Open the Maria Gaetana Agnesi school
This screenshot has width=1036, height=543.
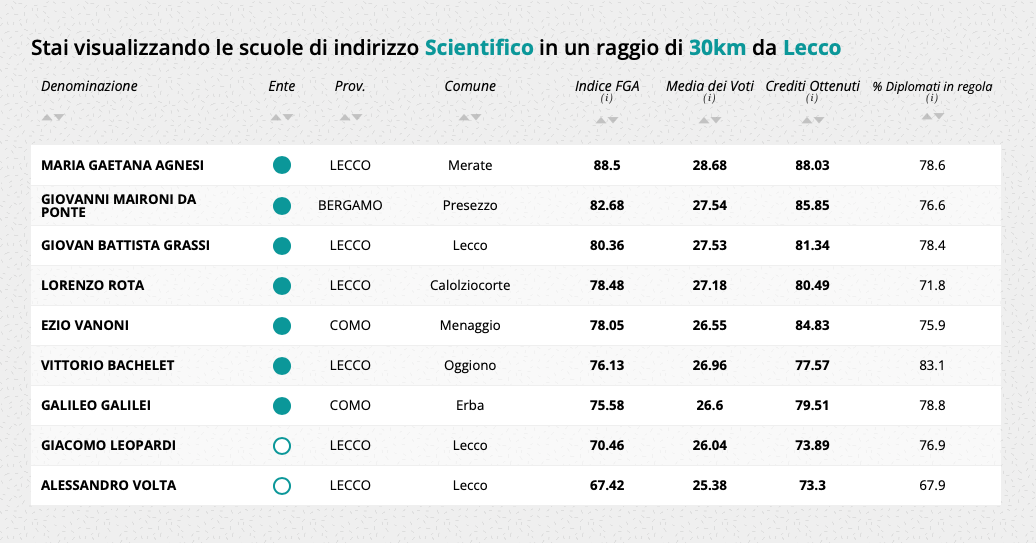[x=122, y=165]
